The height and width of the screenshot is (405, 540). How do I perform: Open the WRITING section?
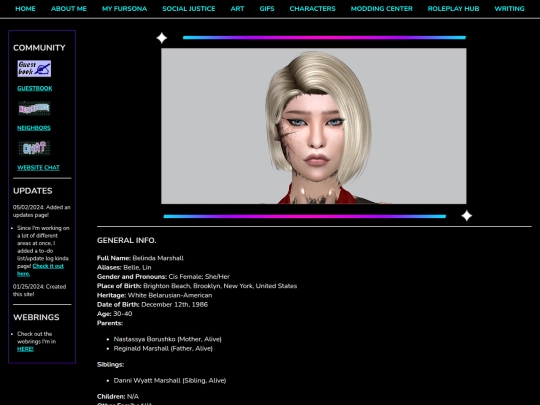pyautogui.click(x=509, y=9)
